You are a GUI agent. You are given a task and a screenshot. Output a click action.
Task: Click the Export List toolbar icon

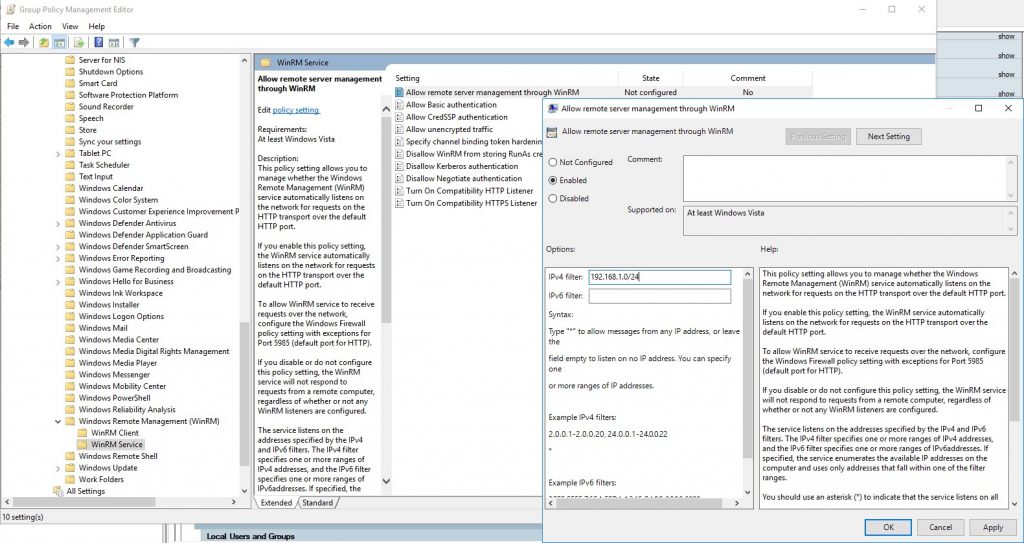click(x=79, y=43)
